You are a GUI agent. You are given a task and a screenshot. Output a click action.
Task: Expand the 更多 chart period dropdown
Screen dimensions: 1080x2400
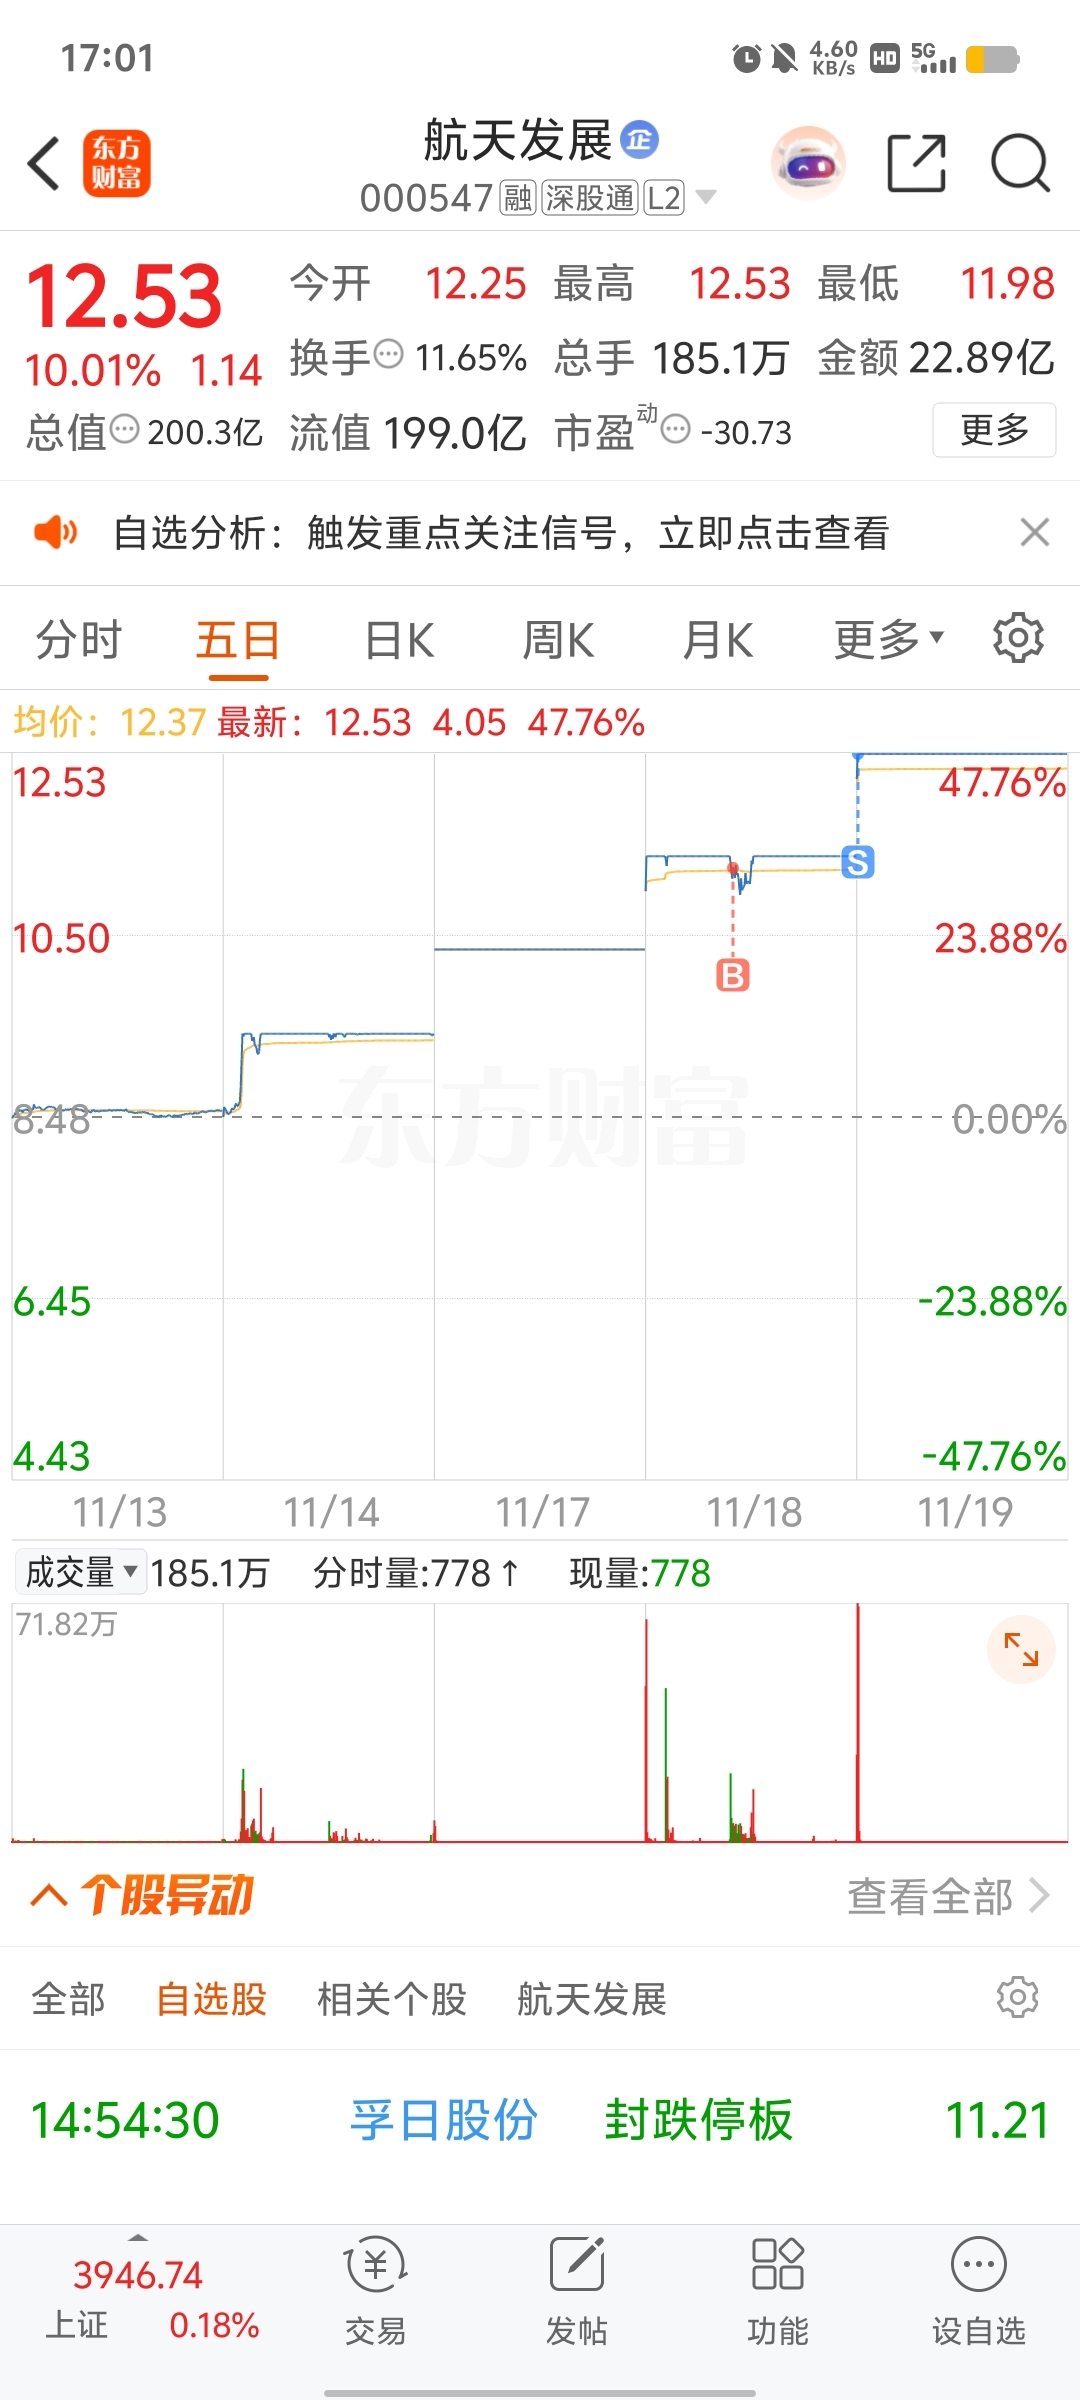coord(889,640)
